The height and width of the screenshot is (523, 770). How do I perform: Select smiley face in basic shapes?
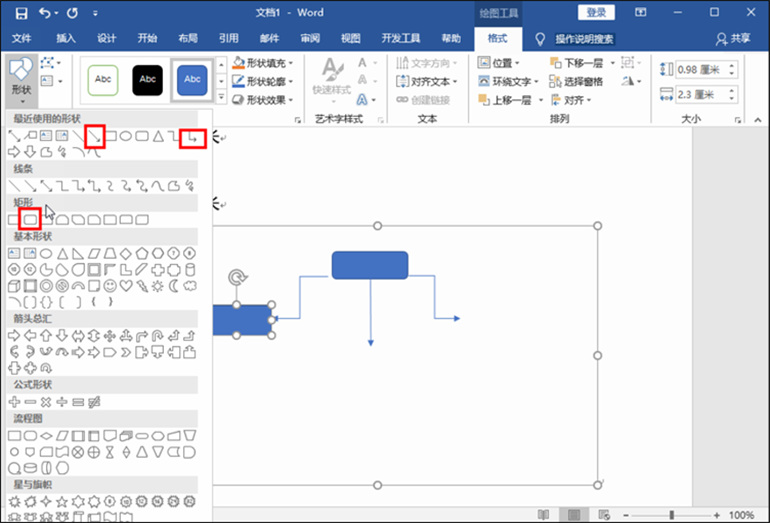coord(110,286)
